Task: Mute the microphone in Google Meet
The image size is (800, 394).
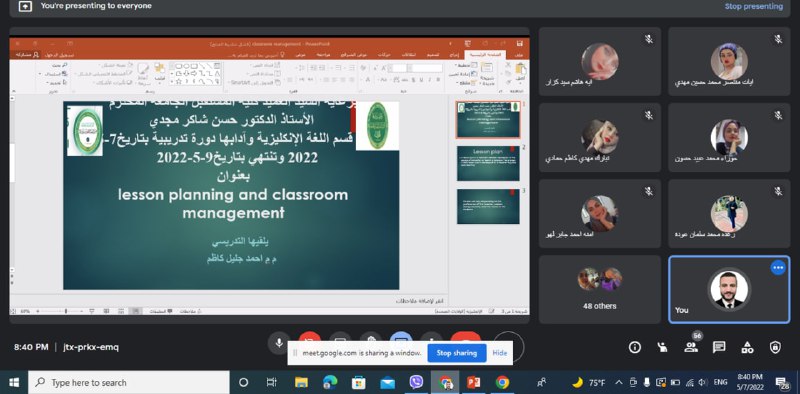Action: (279, 343)
